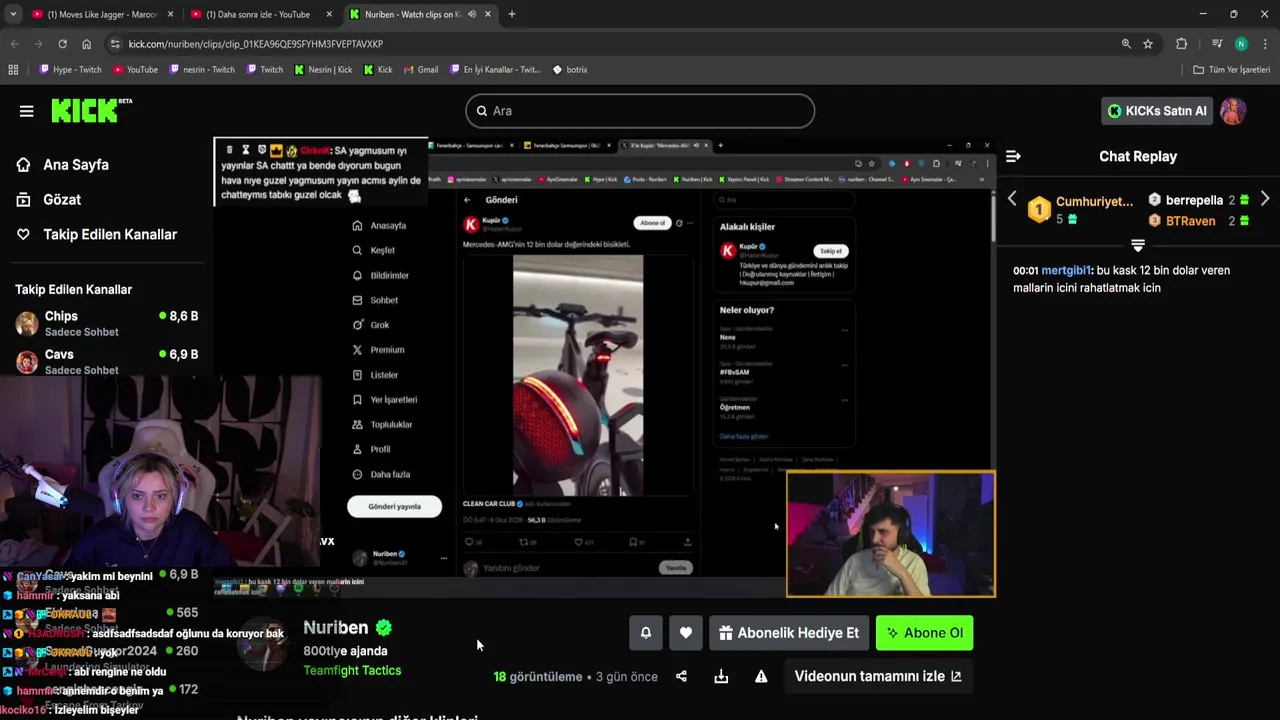Toggle follow heart for Nuriben
Screen dimensions: 1280x720
click(686, 633)
